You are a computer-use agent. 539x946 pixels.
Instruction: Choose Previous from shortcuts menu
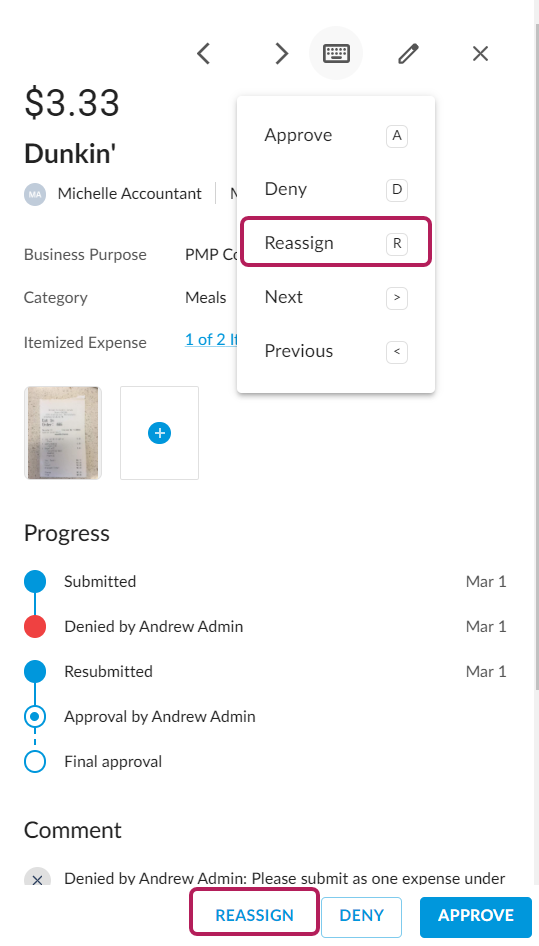point(336,351)
